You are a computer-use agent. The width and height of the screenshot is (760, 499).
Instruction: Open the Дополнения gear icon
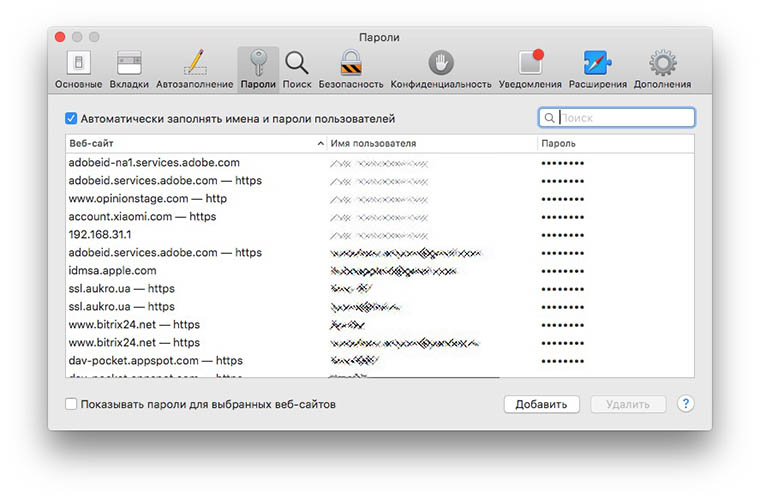(x=662, y=63)
